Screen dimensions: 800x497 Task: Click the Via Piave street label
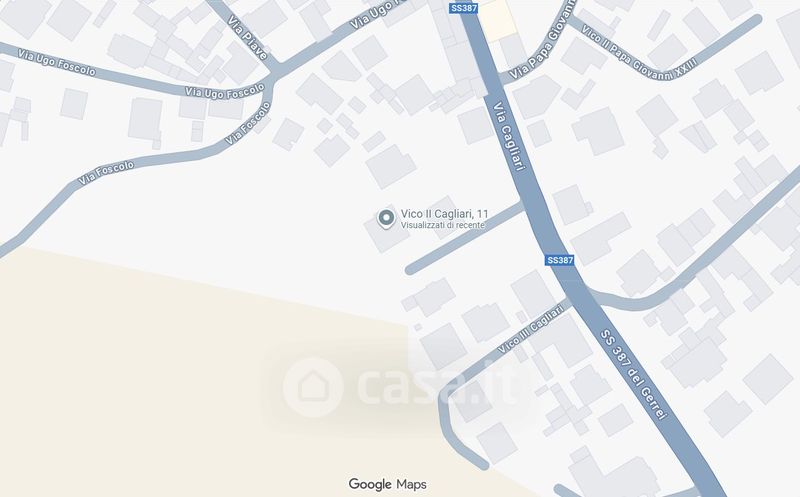point(247,37)
